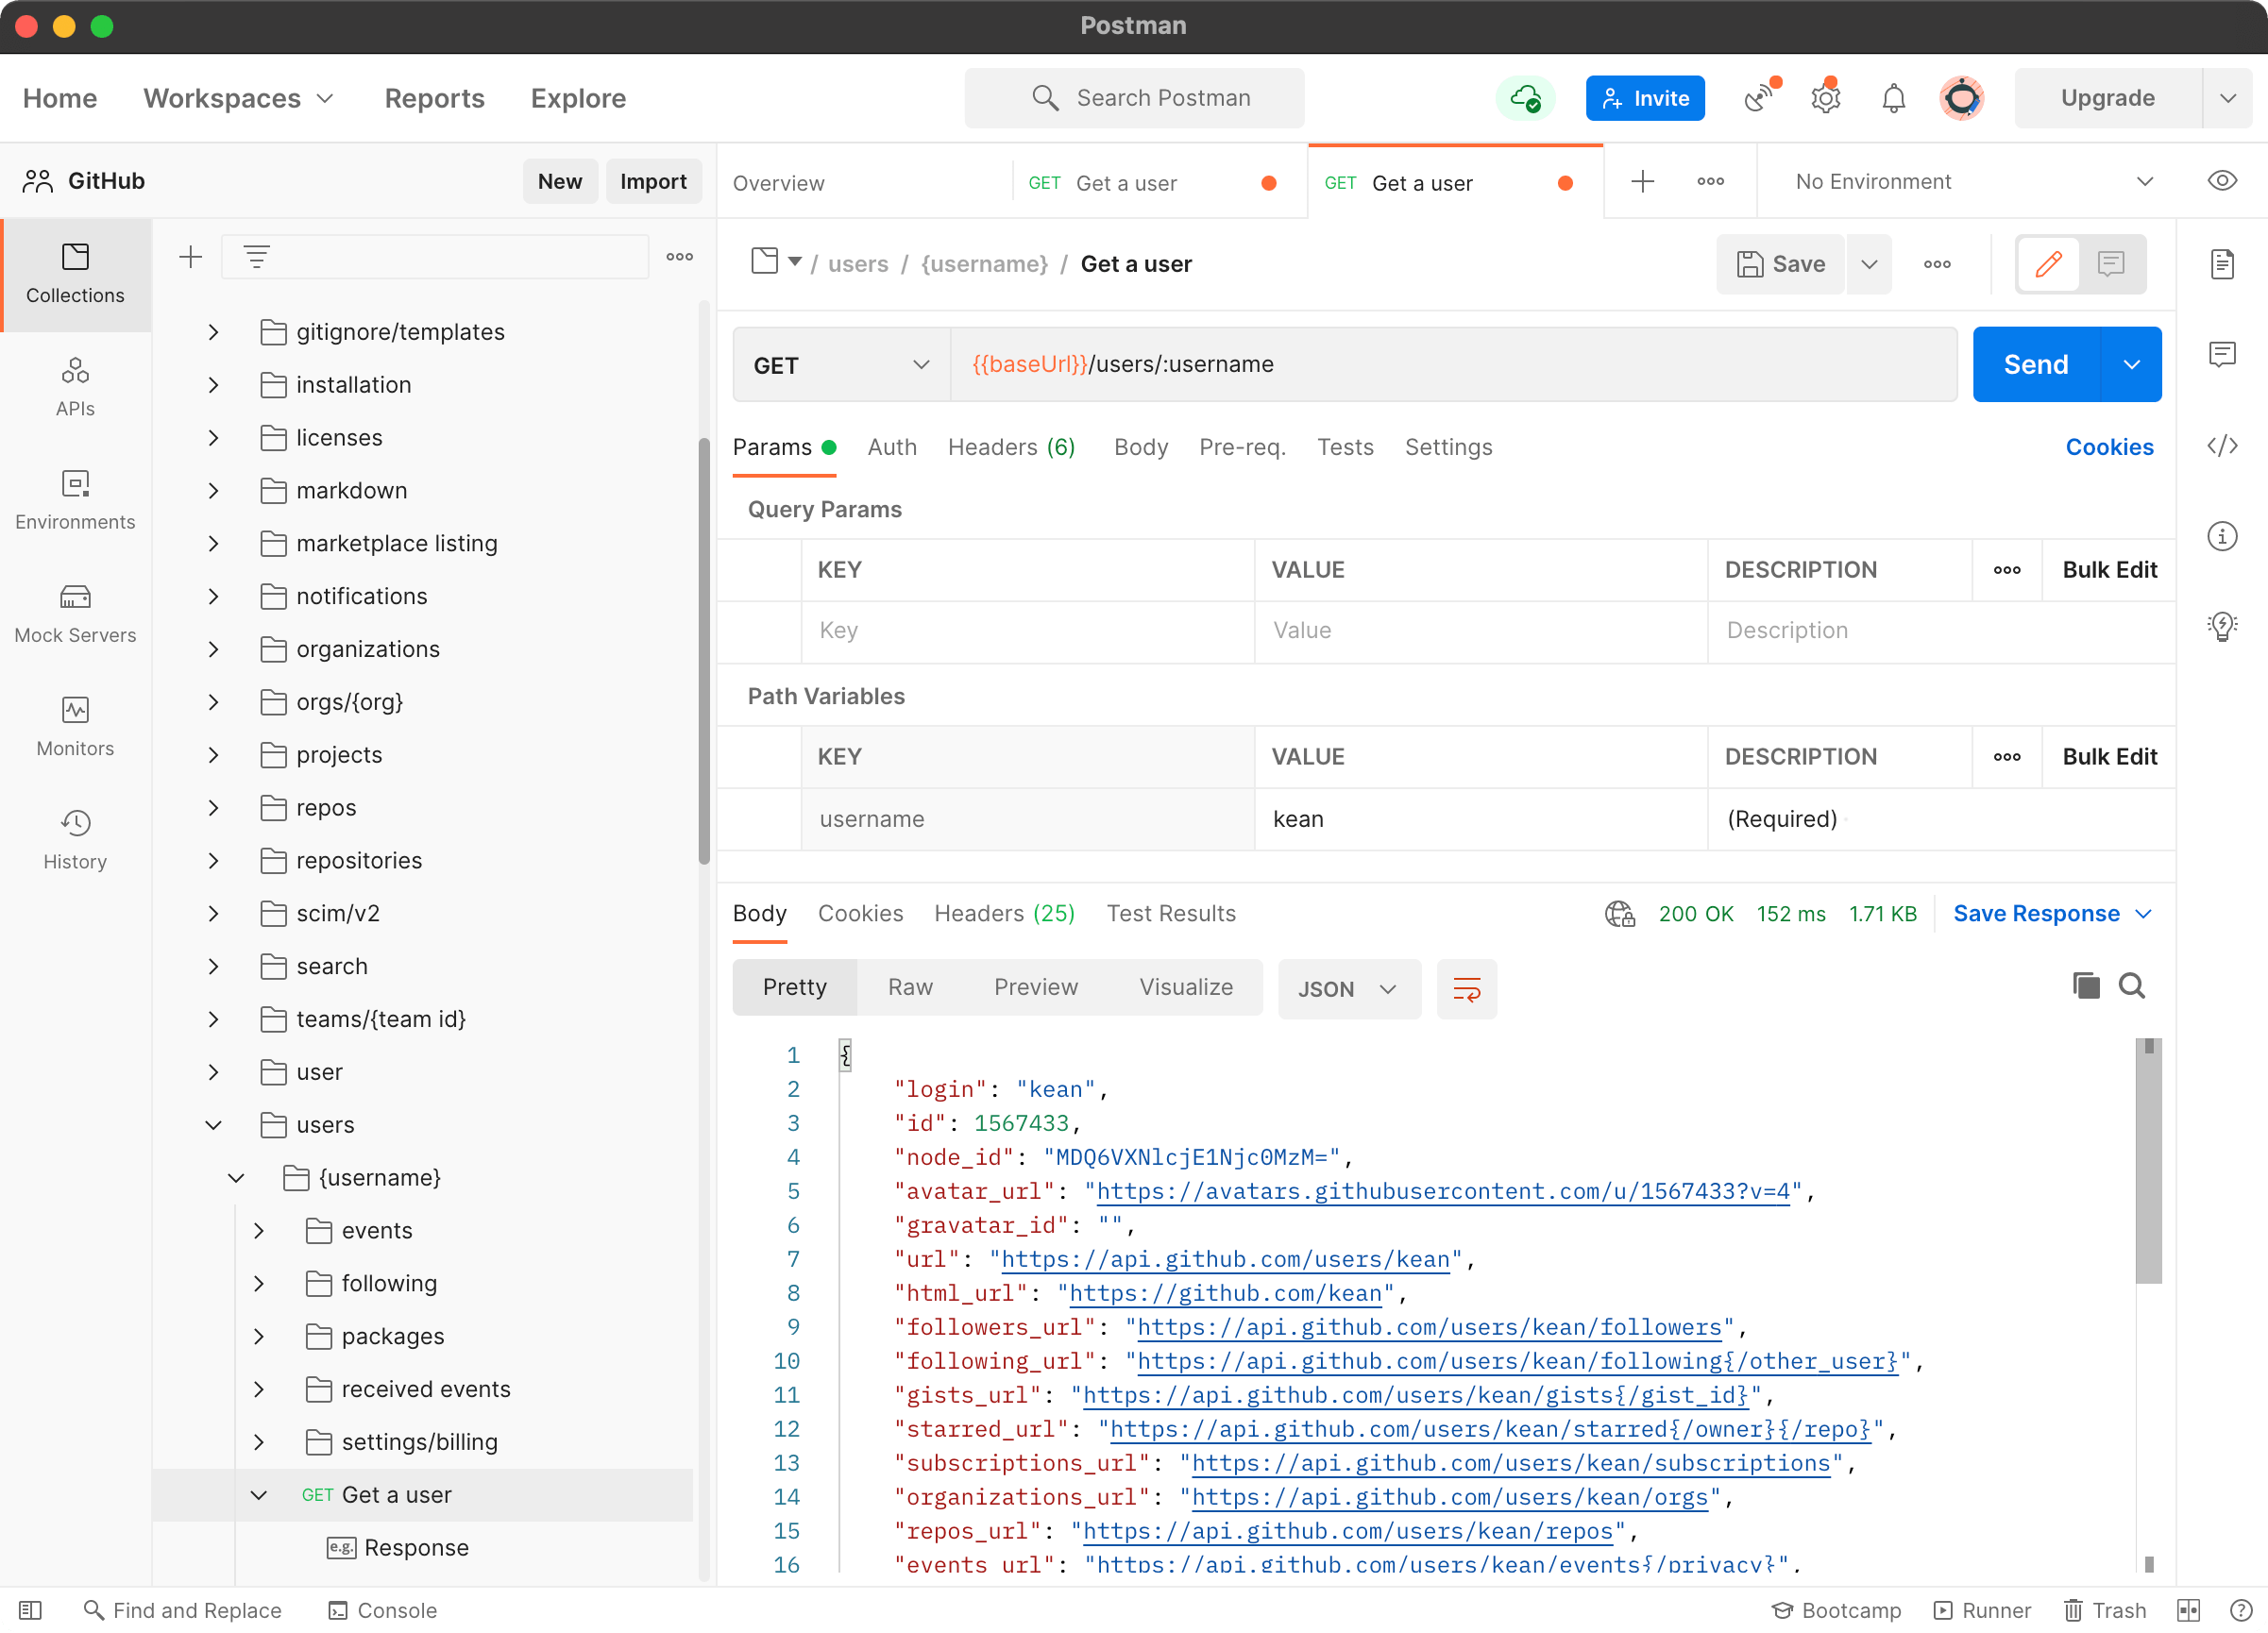Click the Invite button
Screen dimensions: 2268x1633
(1644, 98)
